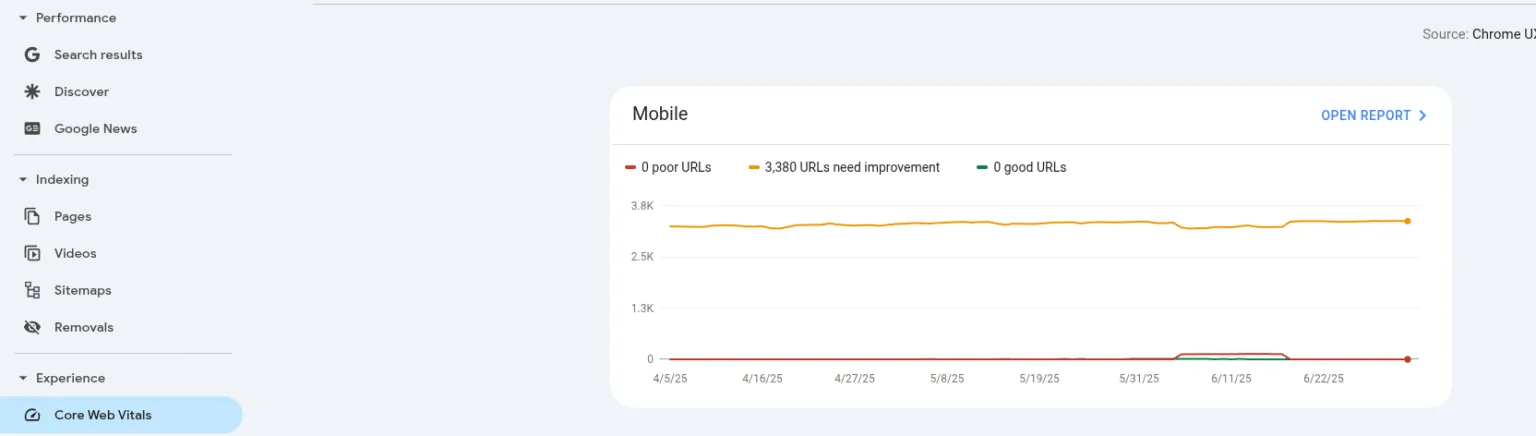Click the red endpoint dot on chart
Viewport: 1536px width, 436px height.
point(1407,359)
